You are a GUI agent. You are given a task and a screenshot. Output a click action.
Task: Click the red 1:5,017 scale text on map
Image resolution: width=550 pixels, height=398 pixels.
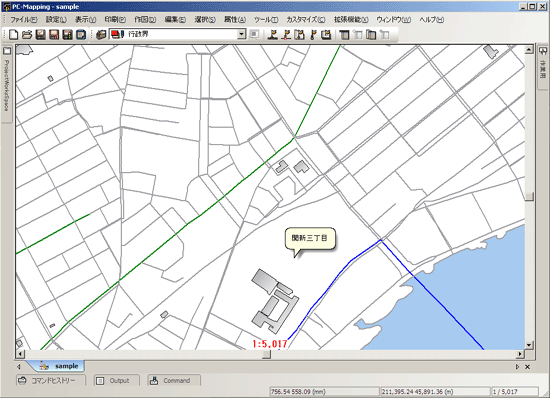click(x=270, y=344)
